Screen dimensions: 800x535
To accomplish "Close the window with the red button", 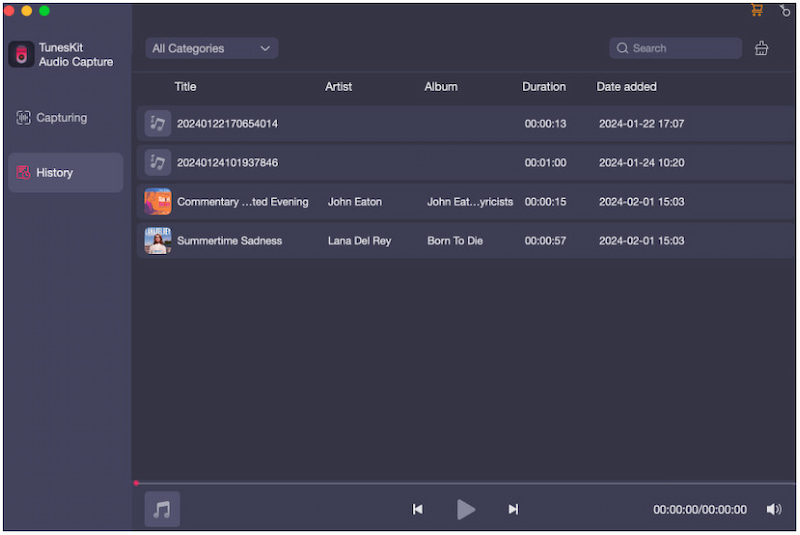I will 9,11.
